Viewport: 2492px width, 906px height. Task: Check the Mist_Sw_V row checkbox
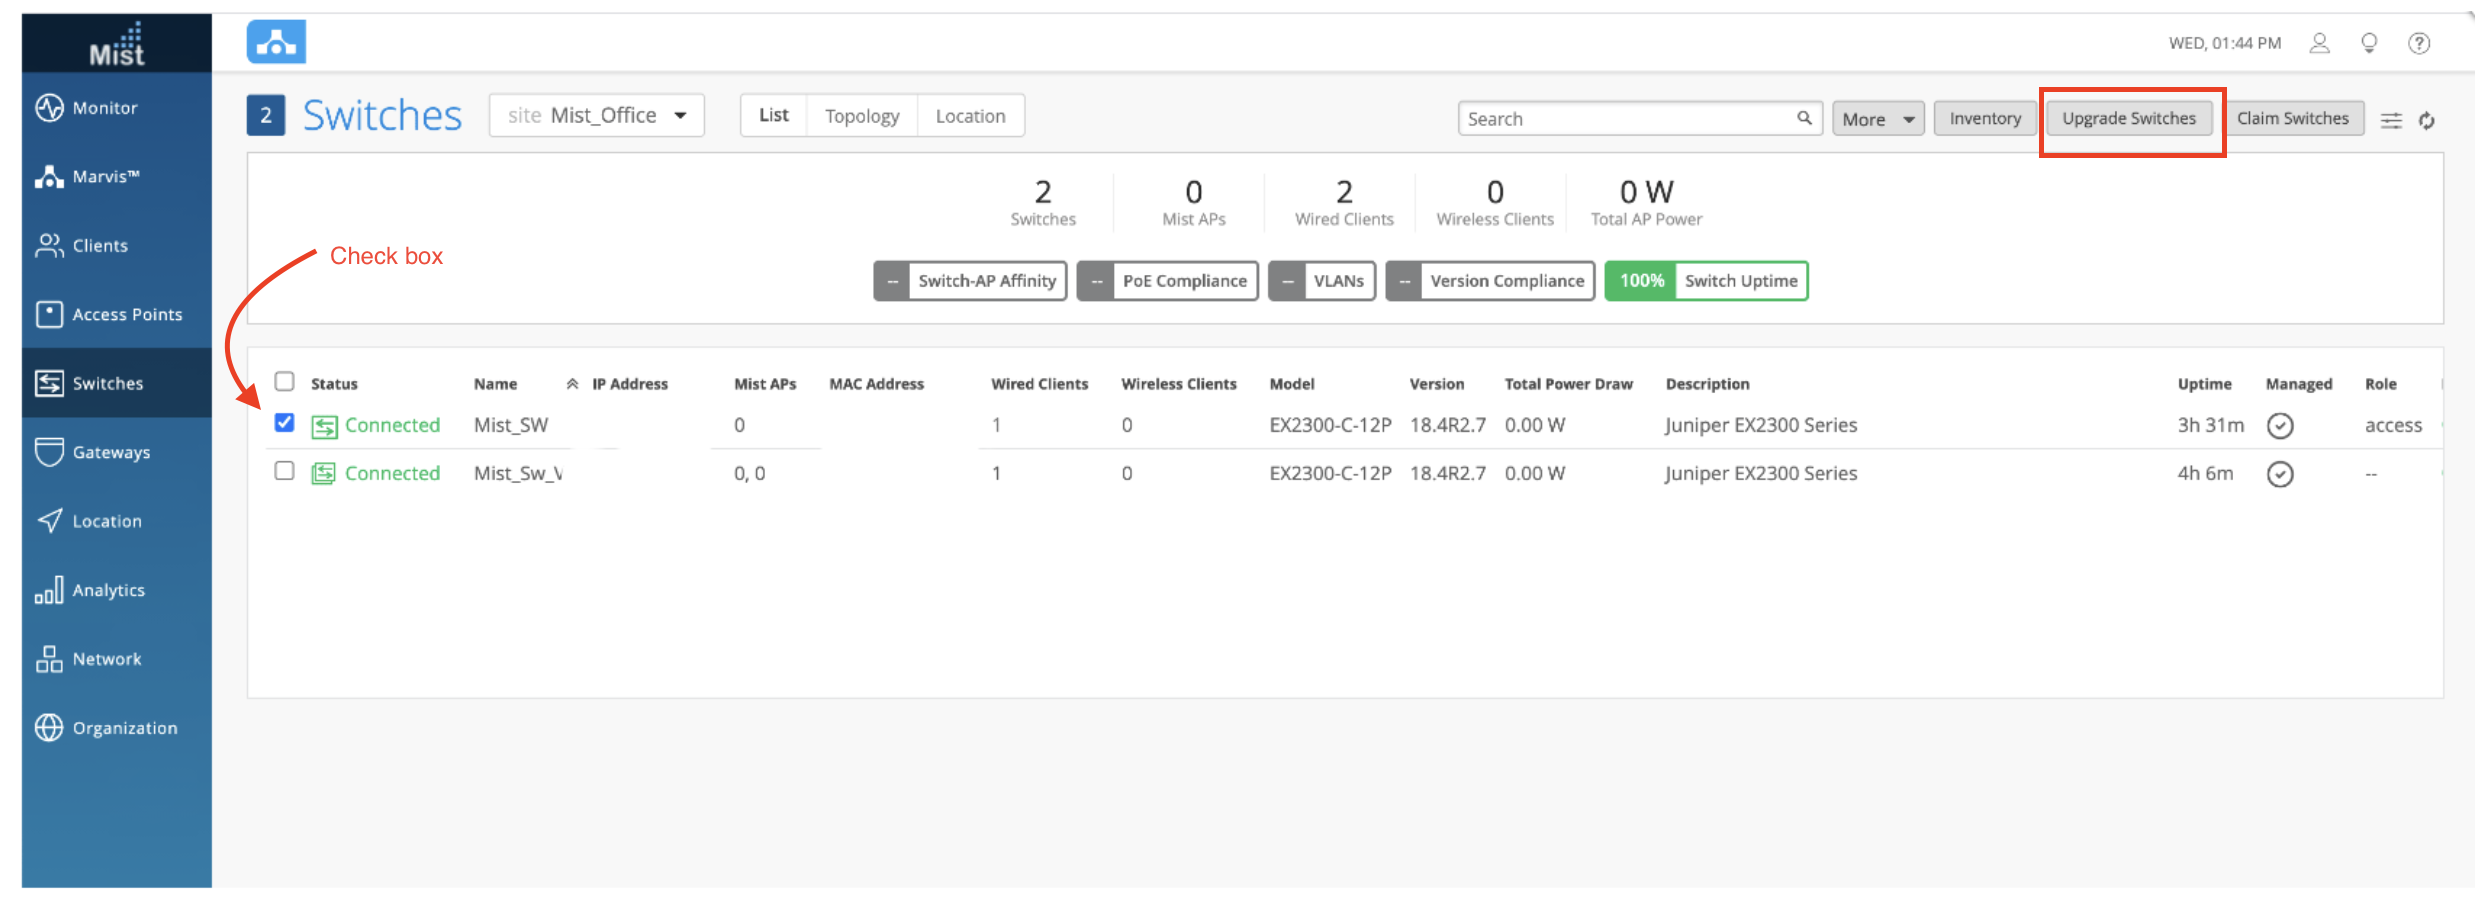point(285,471)
